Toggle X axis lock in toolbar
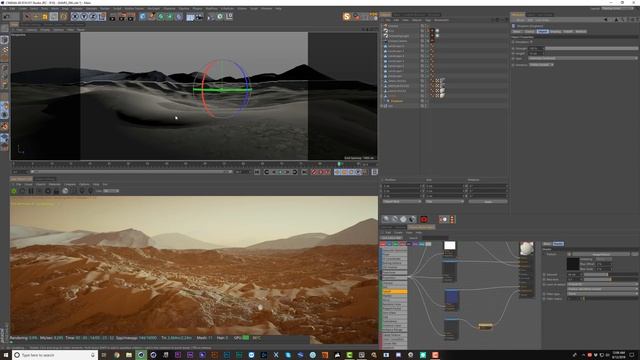 point(75,17)
